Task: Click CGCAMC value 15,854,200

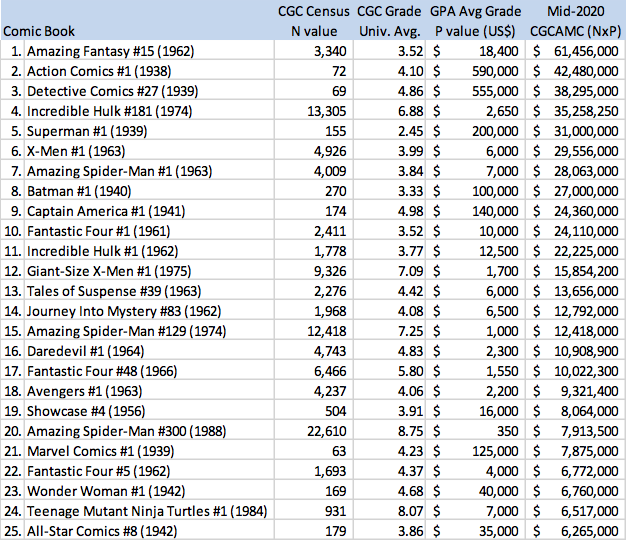Action: [x=586, y=271]
